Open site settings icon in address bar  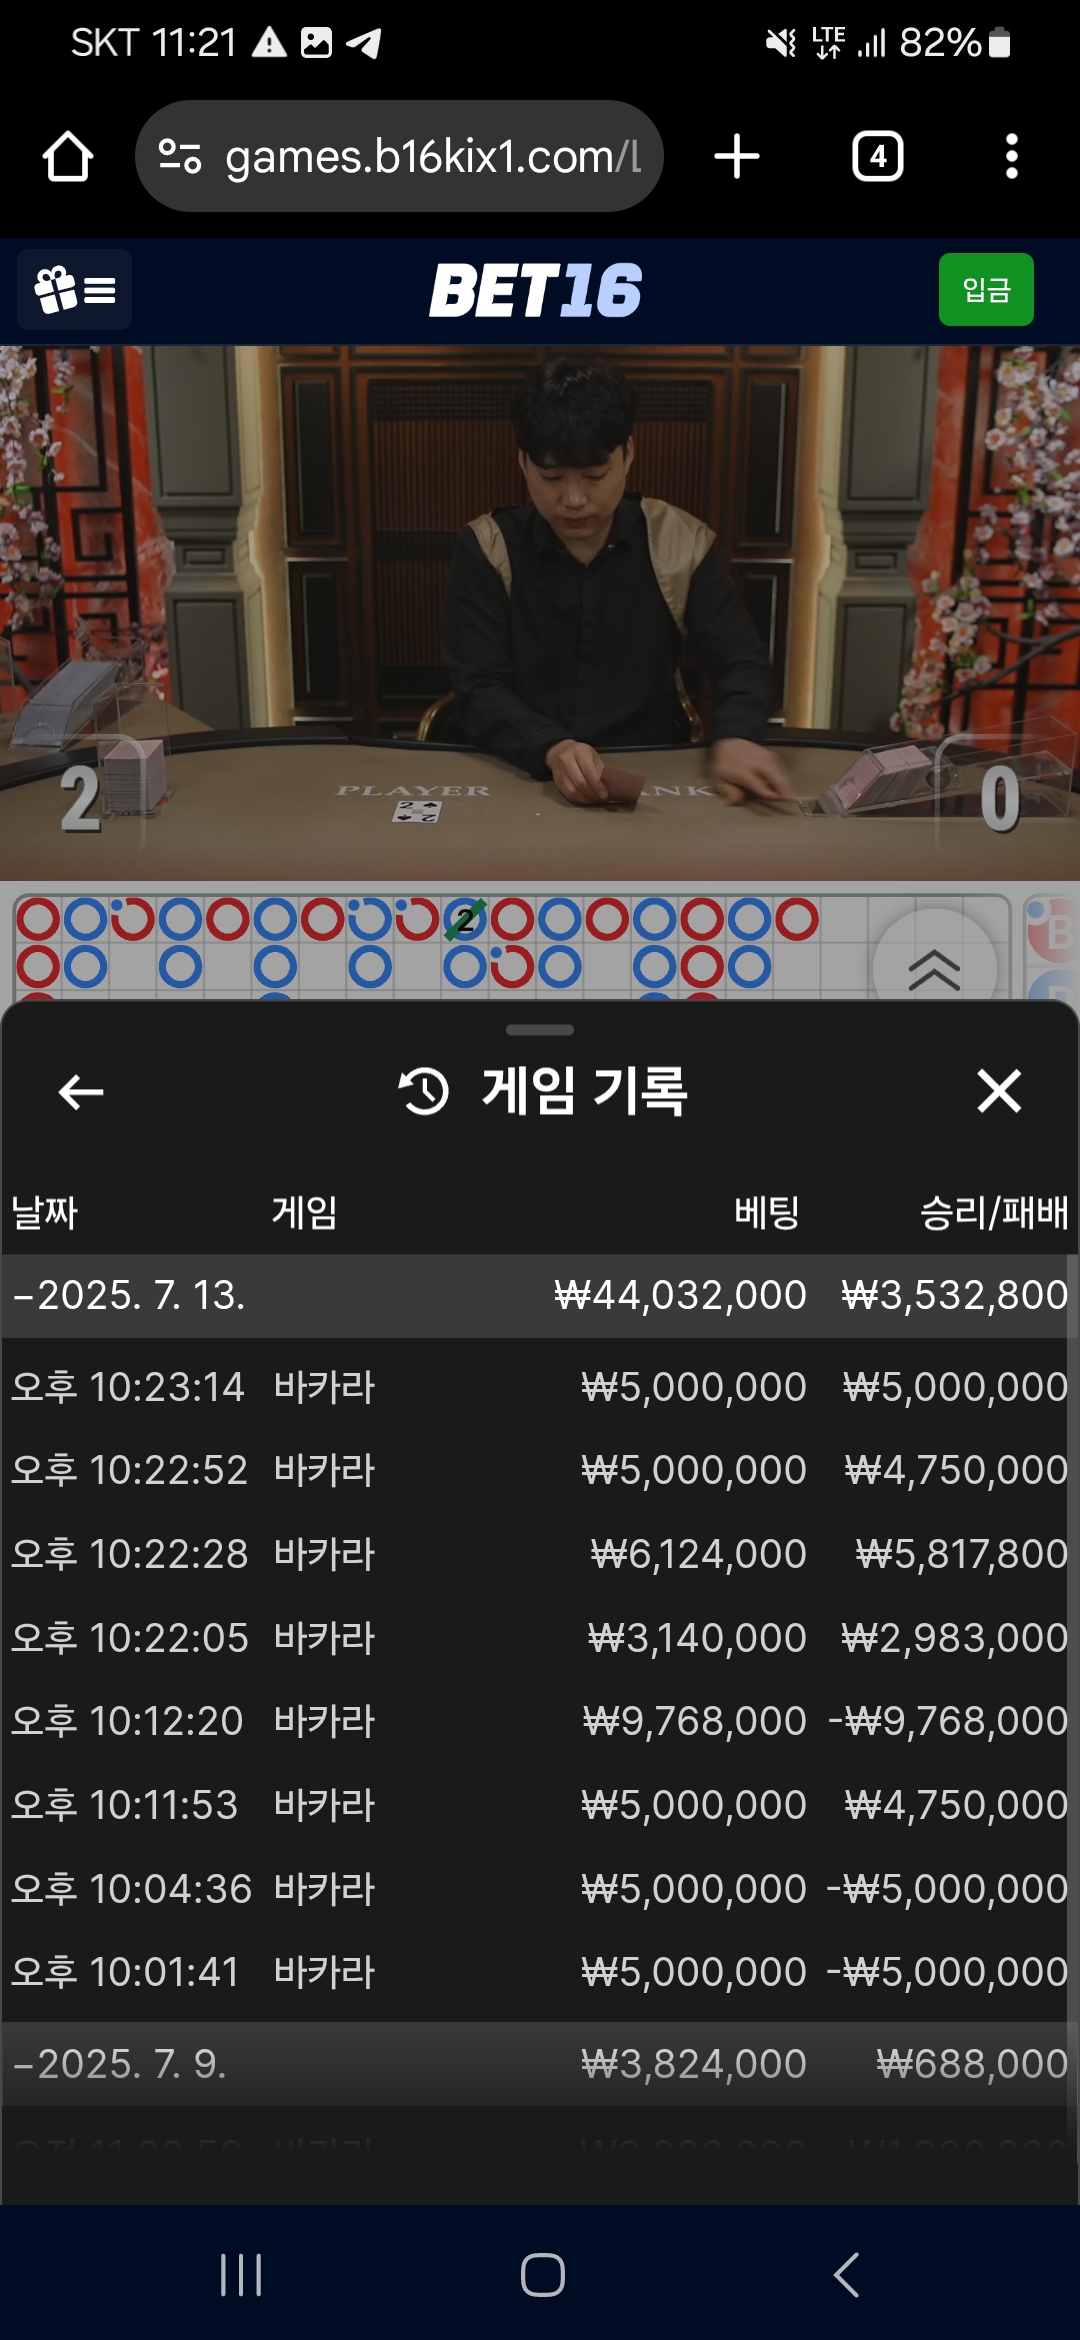point(180,157)
